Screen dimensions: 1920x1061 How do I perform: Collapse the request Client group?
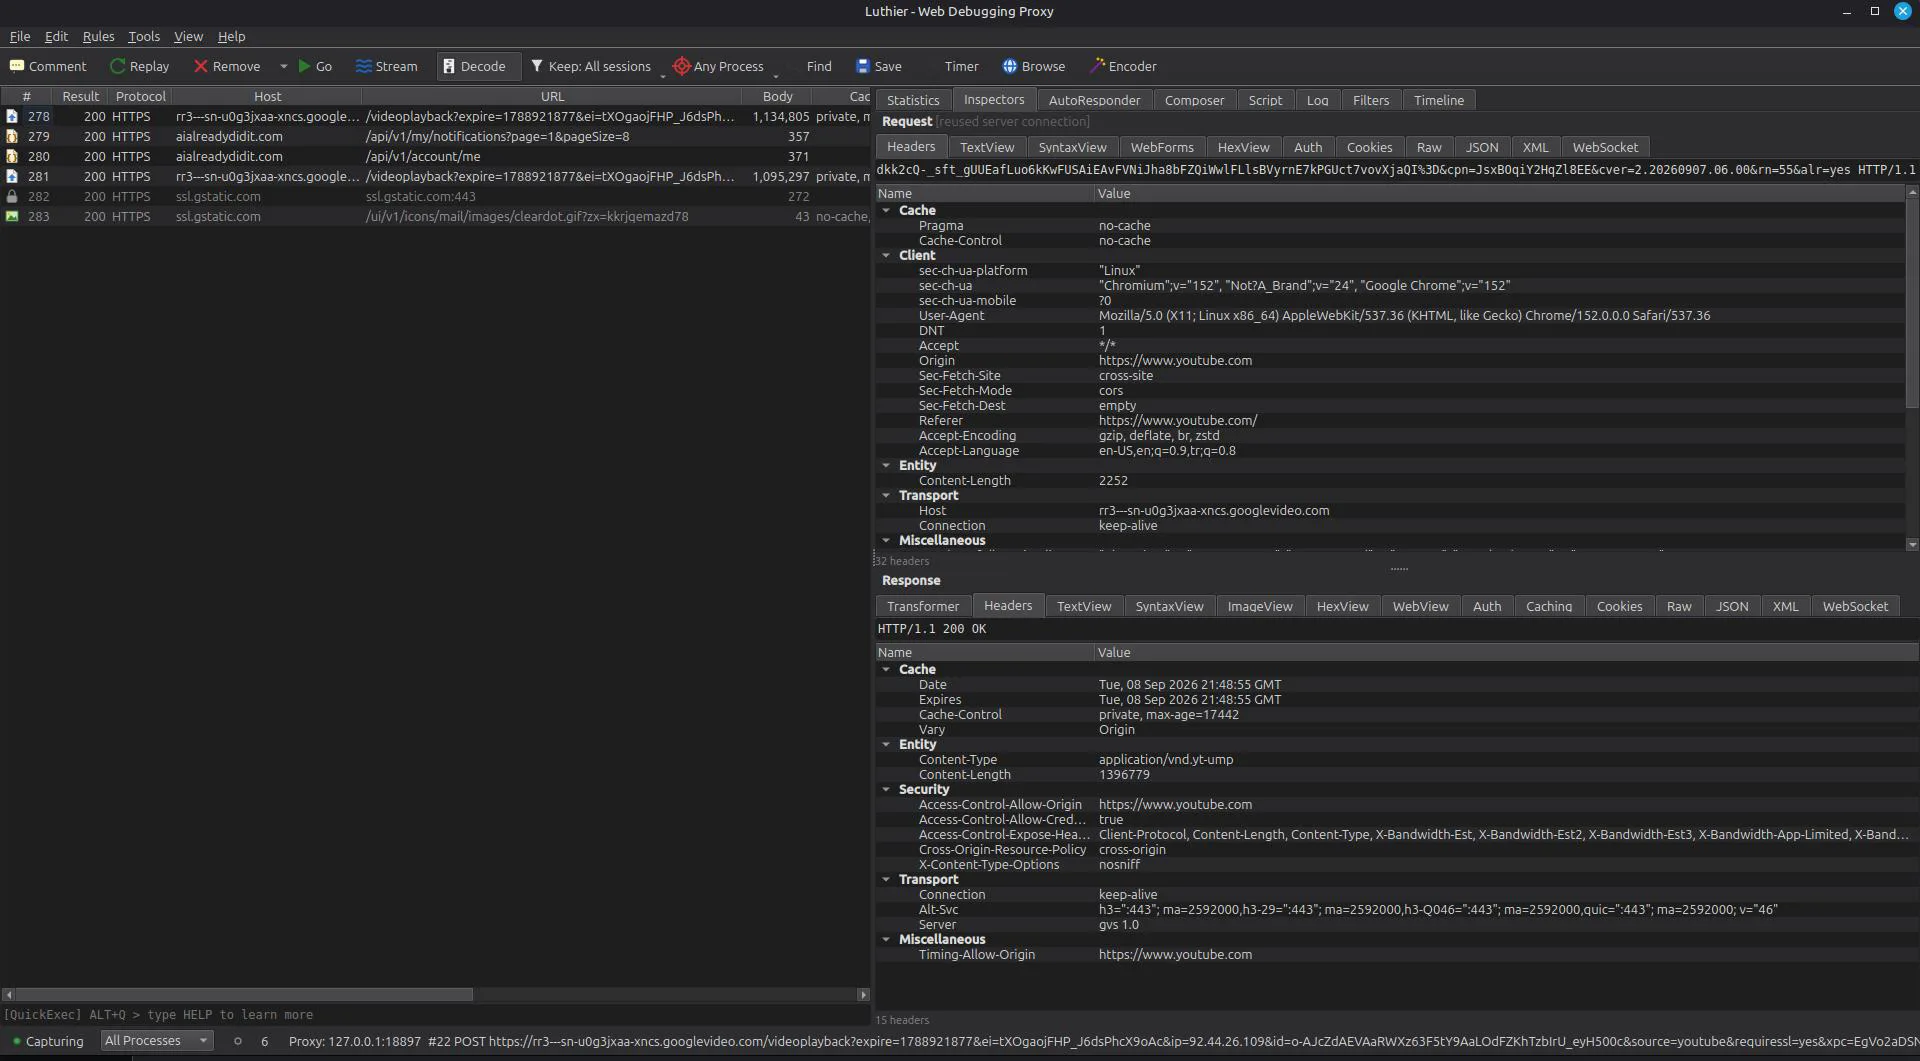(x=886, y=255)
